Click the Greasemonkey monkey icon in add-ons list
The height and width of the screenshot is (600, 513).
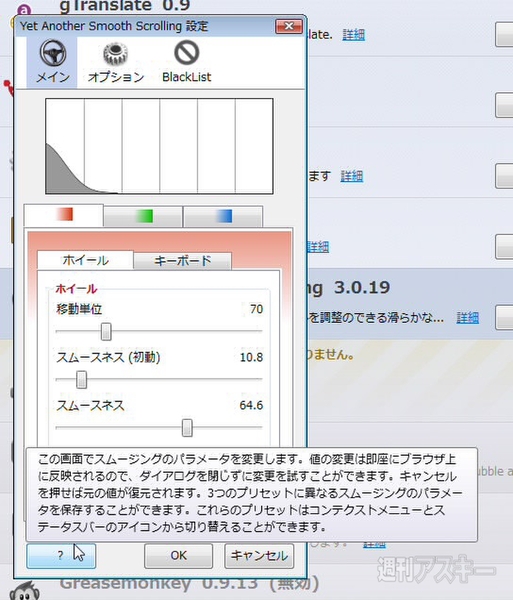(x=24, y=590)
